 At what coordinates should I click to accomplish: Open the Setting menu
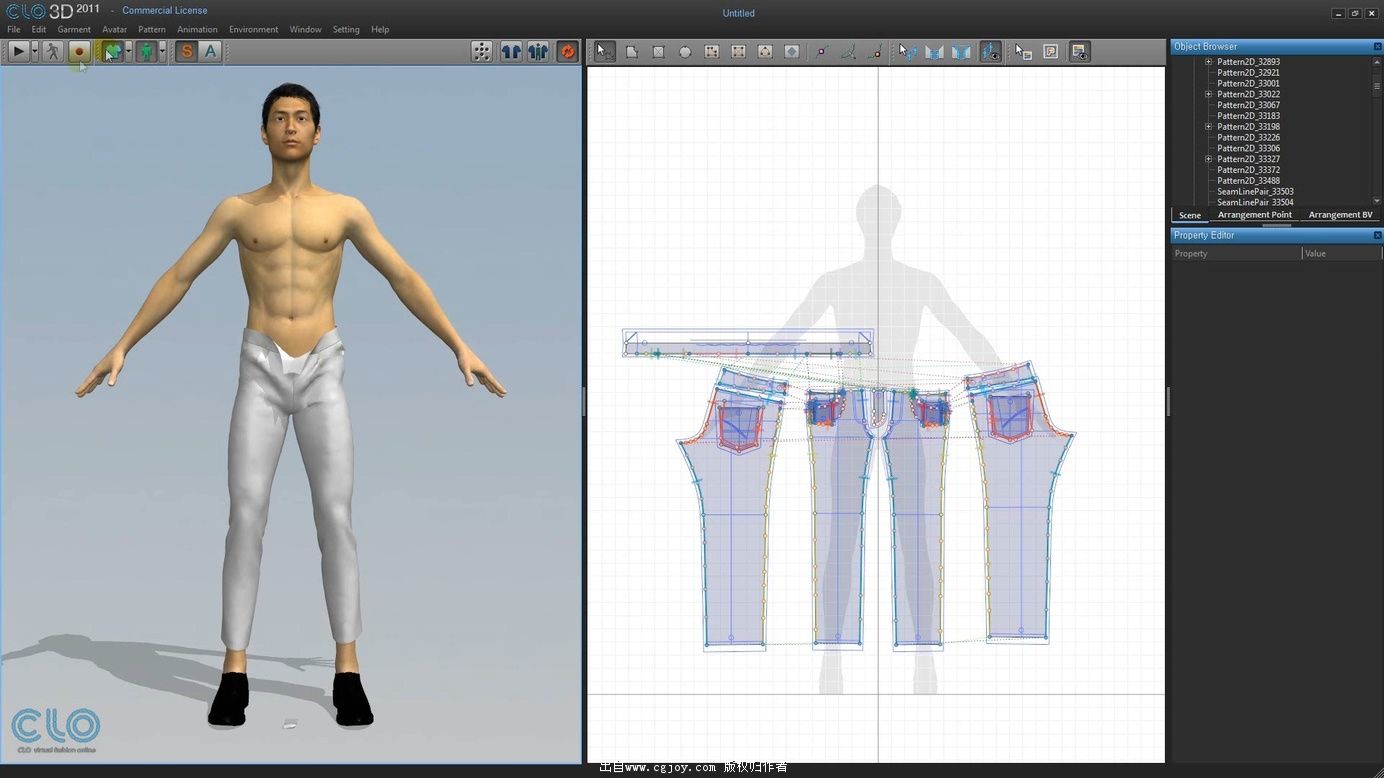pos(346,30)
